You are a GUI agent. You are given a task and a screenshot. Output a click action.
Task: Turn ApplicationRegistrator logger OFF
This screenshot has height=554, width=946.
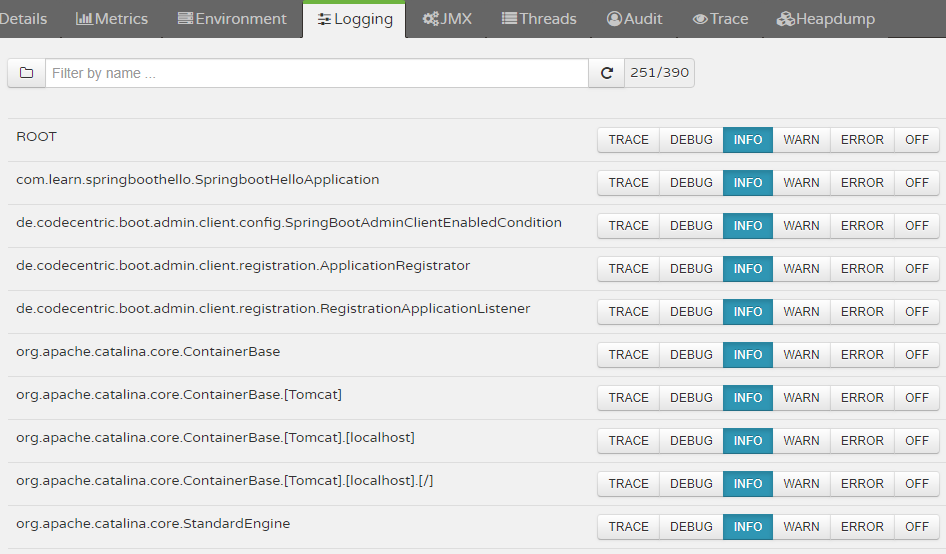916,269
